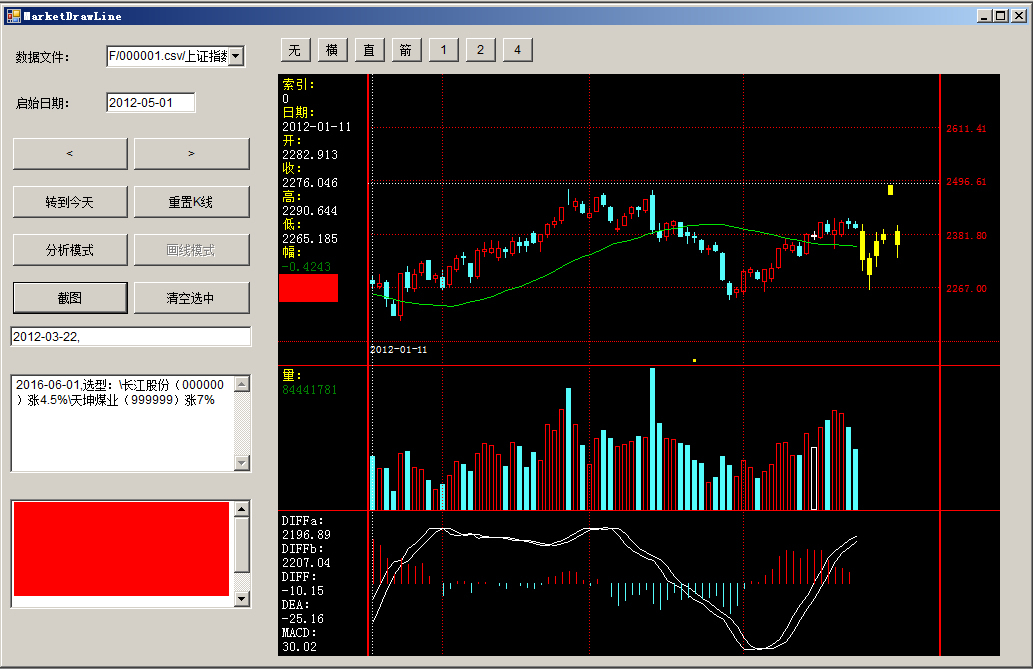Image resolution: width=1033 pixels, height=669 pixels.
Task: Select the 直 straight line tool
Action: pos(369,50)
